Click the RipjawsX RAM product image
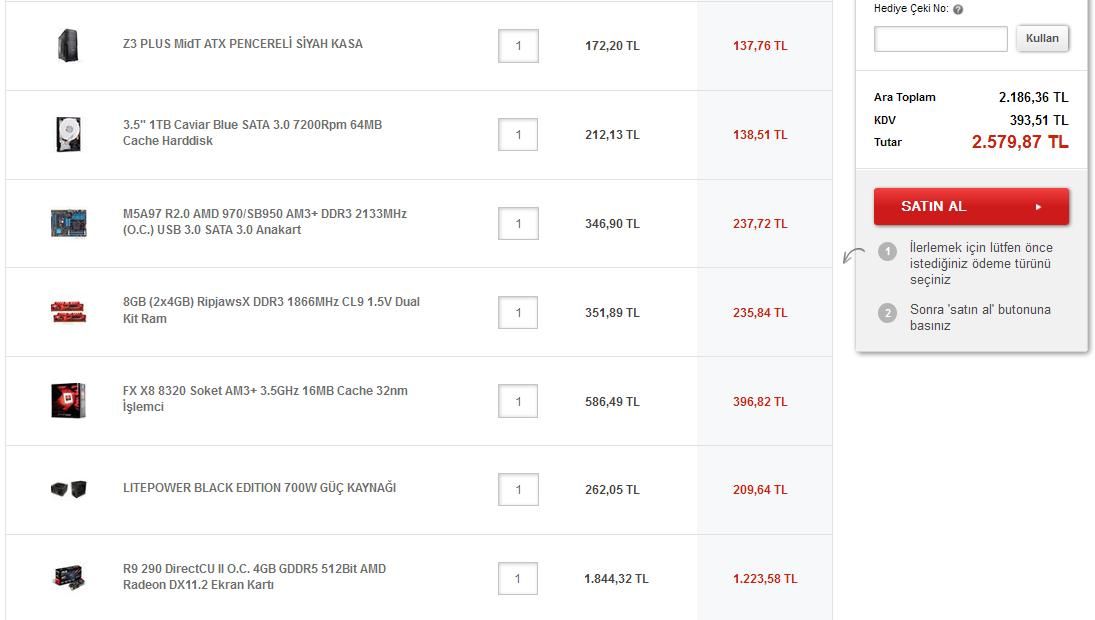The width and height of the screenshot is (1095, 620). coord(68,312)
